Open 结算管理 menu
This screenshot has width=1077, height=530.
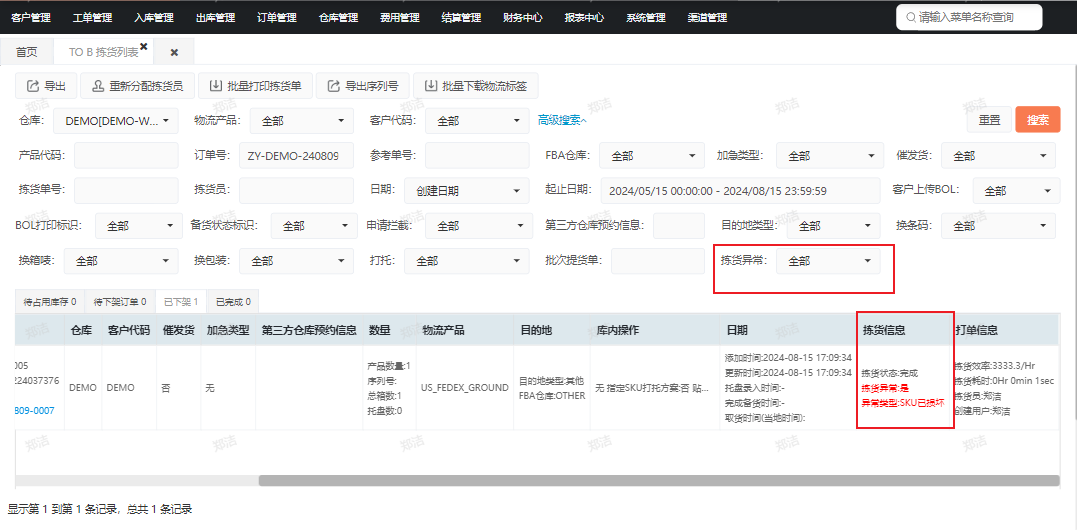(461, 17)
